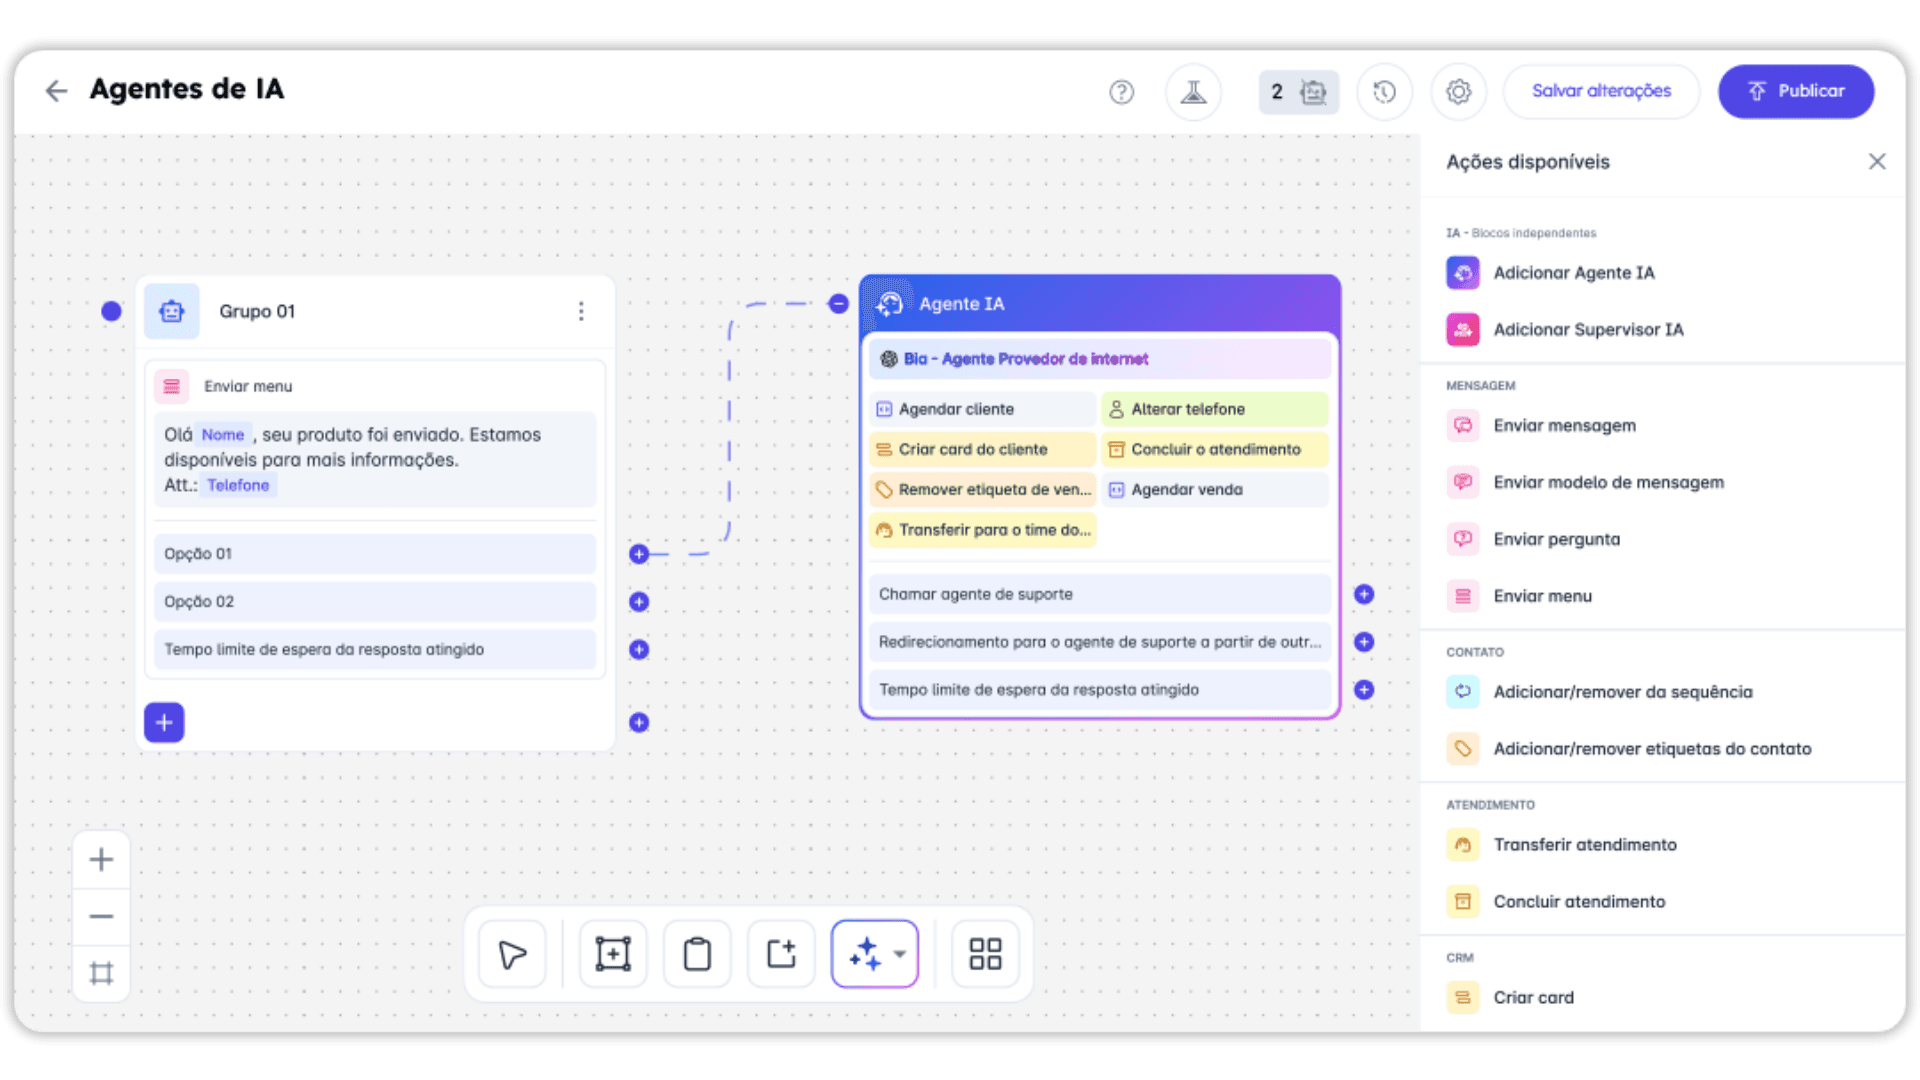
Task: Choose Enviar menu in actions panel
Action: 1519,597
